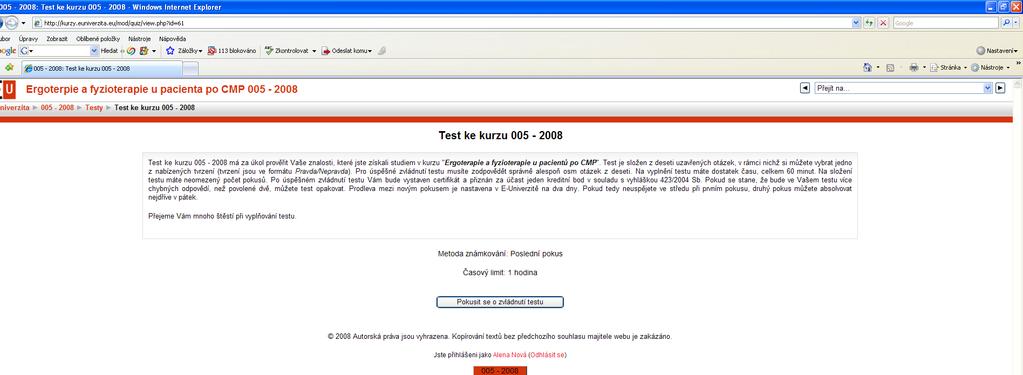Click Hledat on the Google toolbar

point(109,50)
